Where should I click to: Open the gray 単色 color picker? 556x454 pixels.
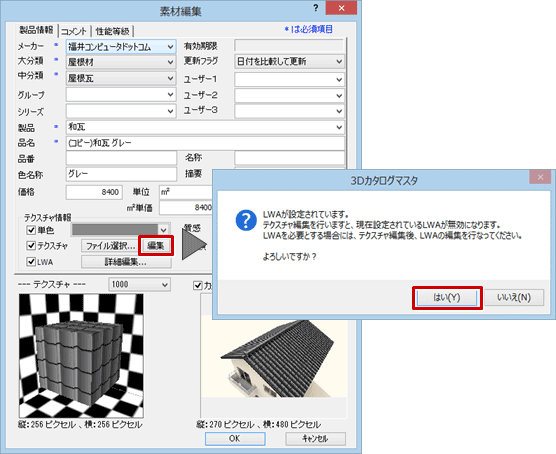(x=121, y=229)
